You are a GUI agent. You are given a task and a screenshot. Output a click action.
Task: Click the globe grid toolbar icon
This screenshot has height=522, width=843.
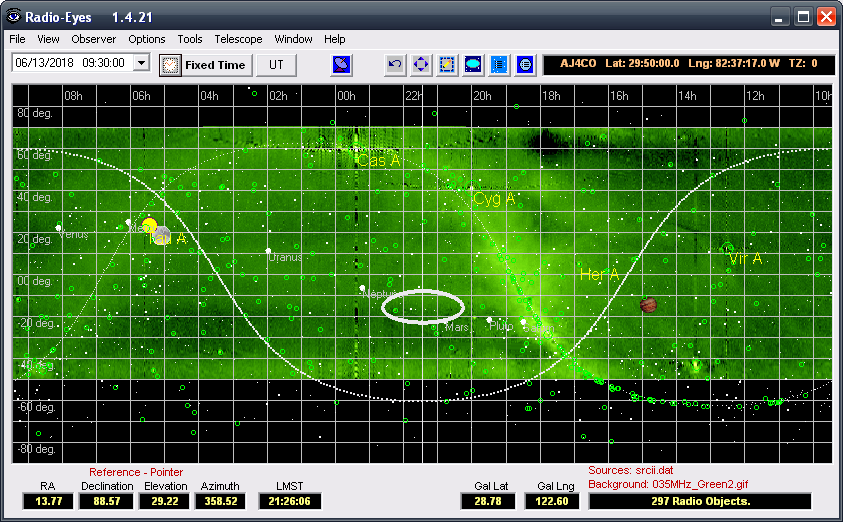point(525,65)
